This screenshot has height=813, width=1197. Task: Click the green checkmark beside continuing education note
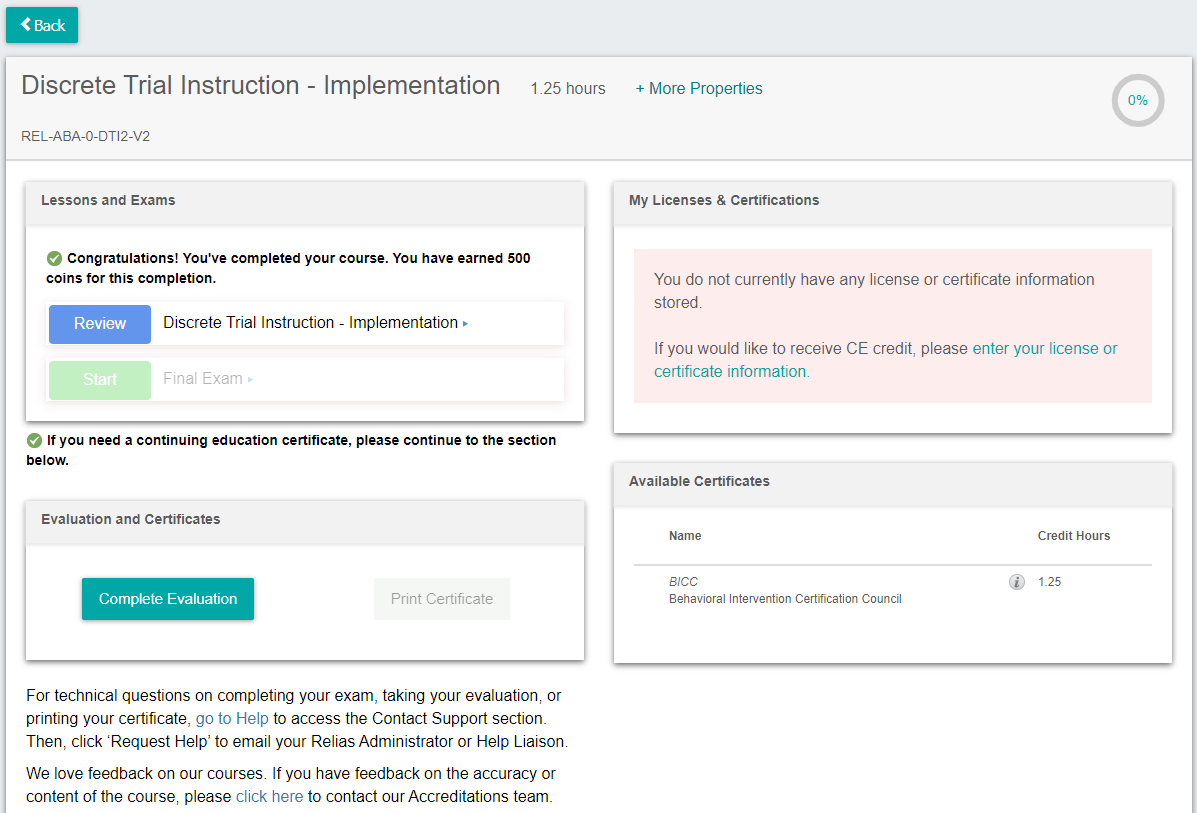coord(34,440)
